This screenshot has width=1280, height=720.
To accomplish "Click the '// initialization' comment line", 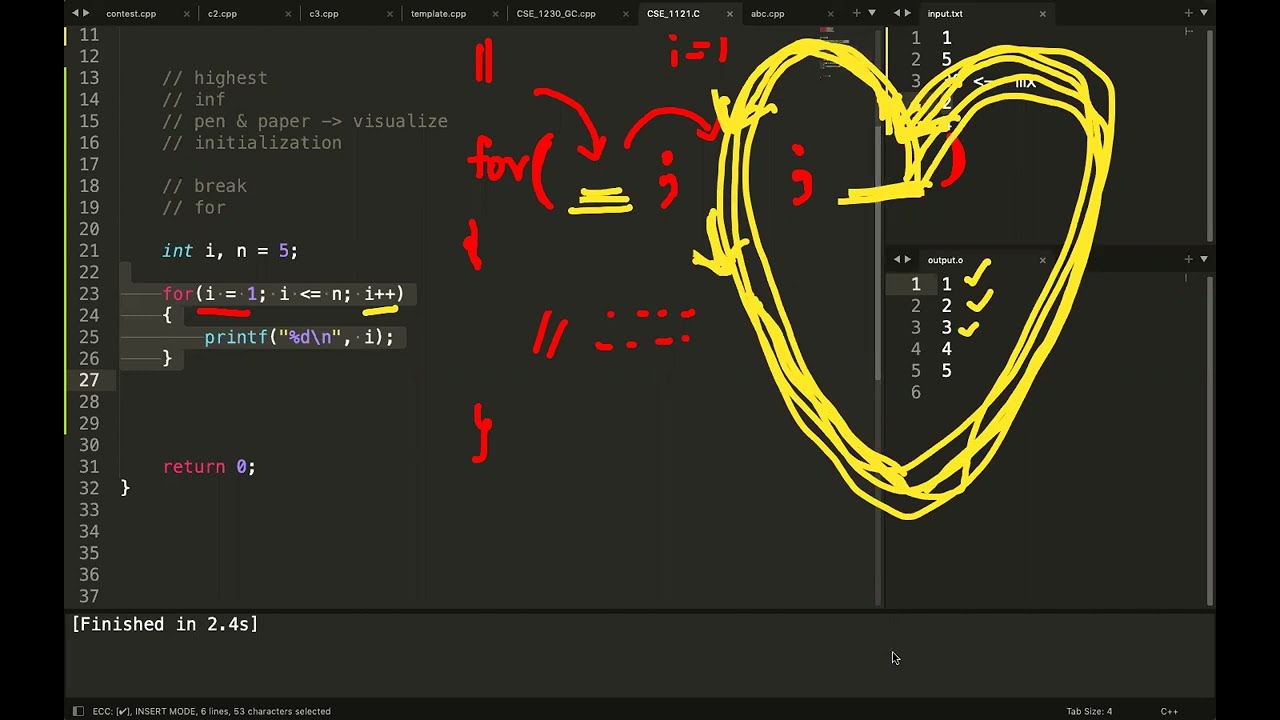I will tap(252, 142).
